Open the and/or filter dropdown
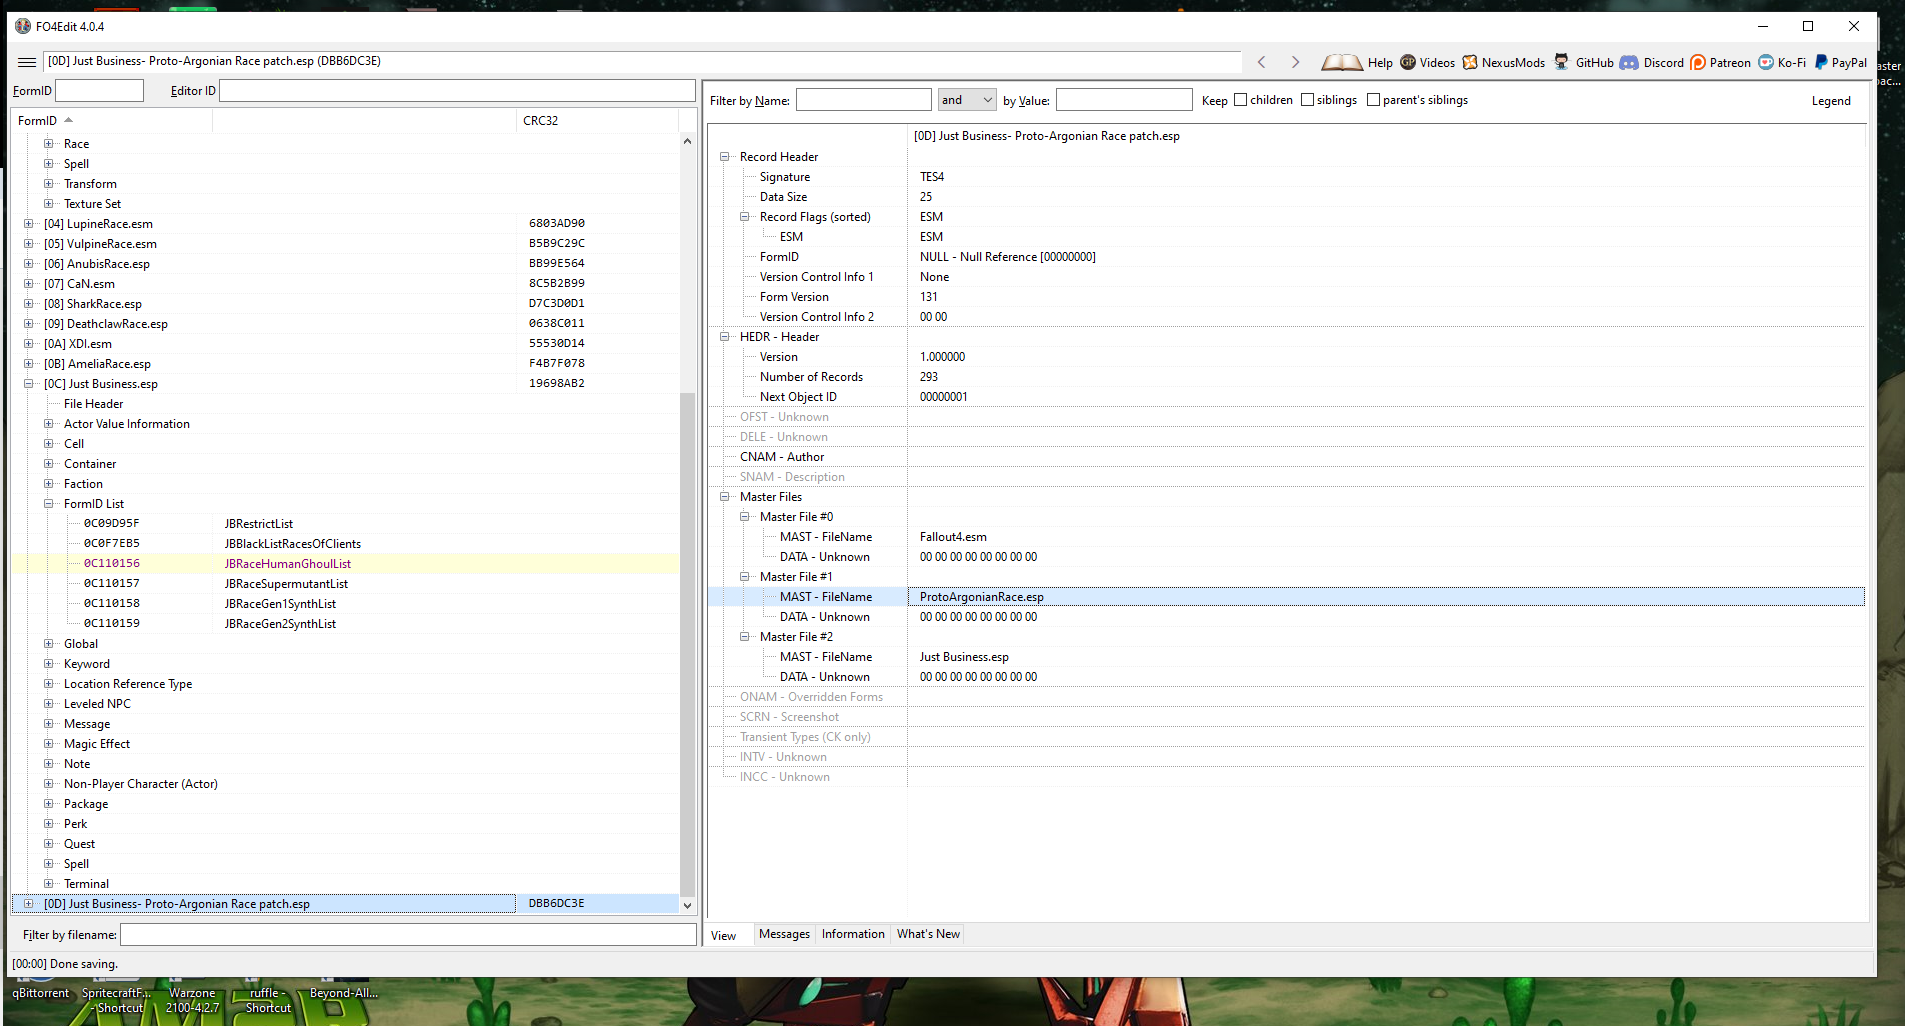This screenshot has height=1026, width=1905. (966, 100)
